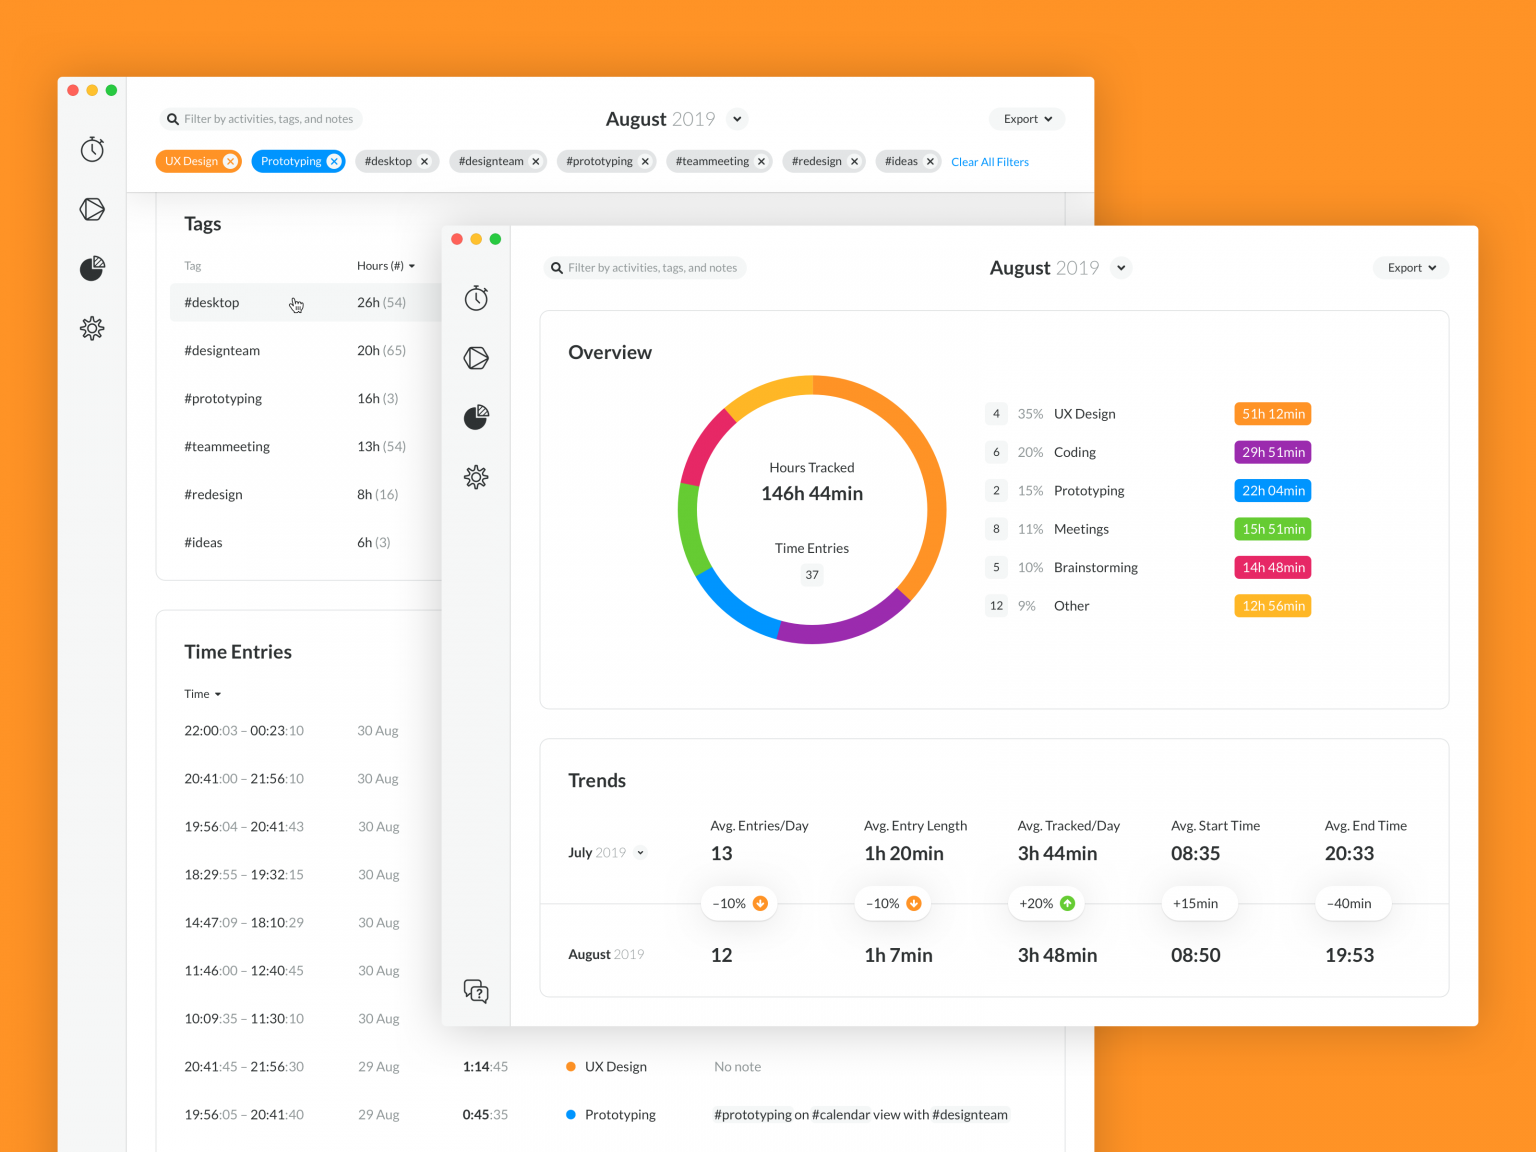Click the settings gear in back window sidebar
This screenshot has width=1536, height=1152.
click(x=92, y=328)
